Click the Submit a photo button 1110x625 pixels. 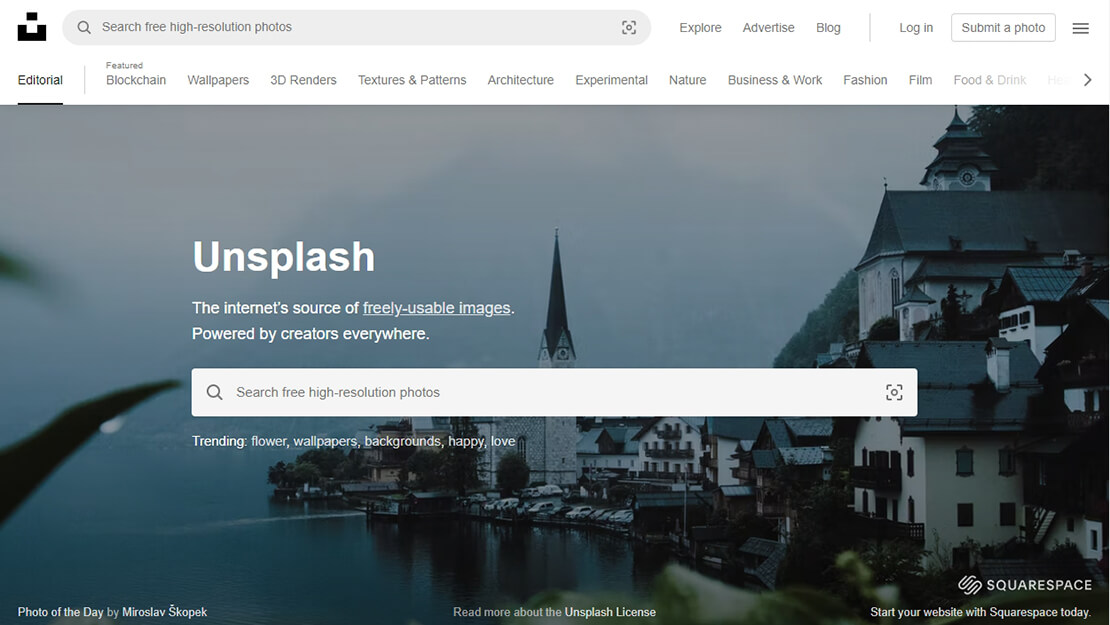(x=1003, y=28)
